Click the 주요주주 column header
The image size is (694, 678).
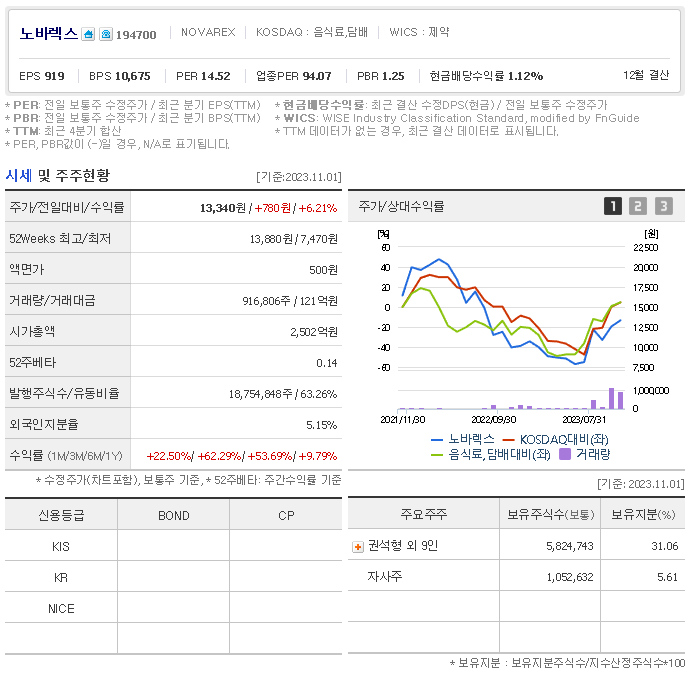[x=424, y=514]
